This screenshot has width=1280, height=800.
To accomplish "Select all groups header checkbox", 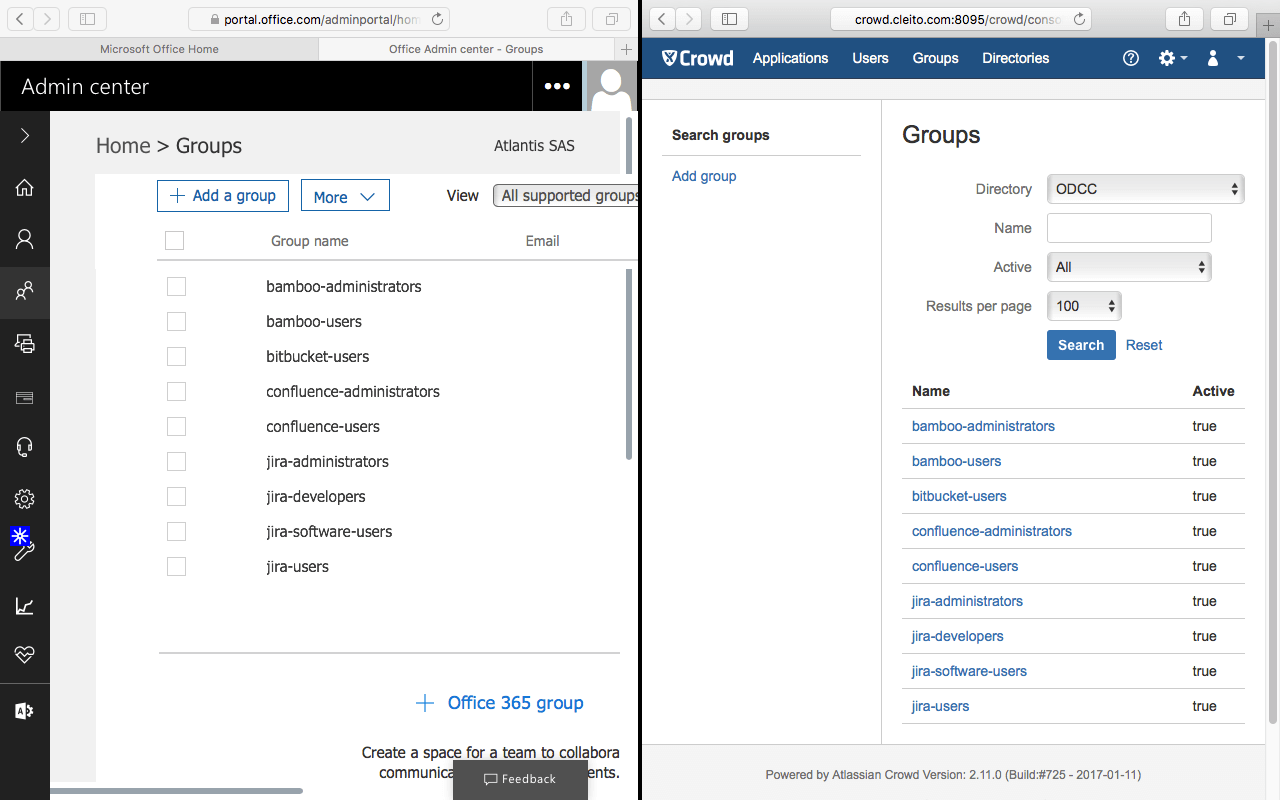I will pos(174,240).
